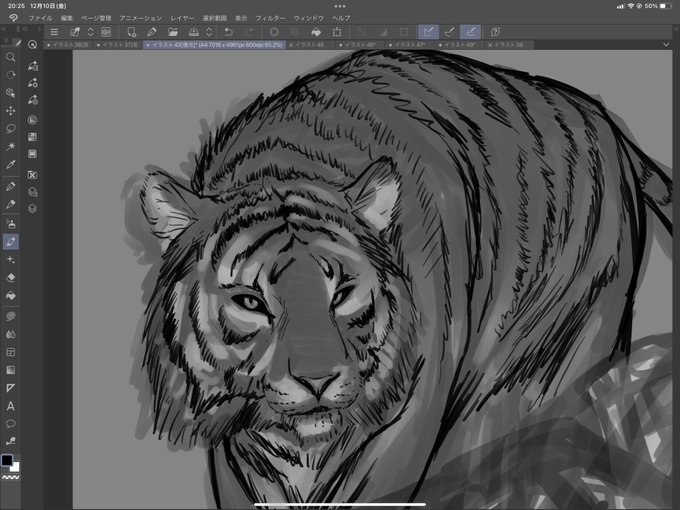Tap the iPad multitasking three-dots at top
680x510 pixels.
point(340,6)
